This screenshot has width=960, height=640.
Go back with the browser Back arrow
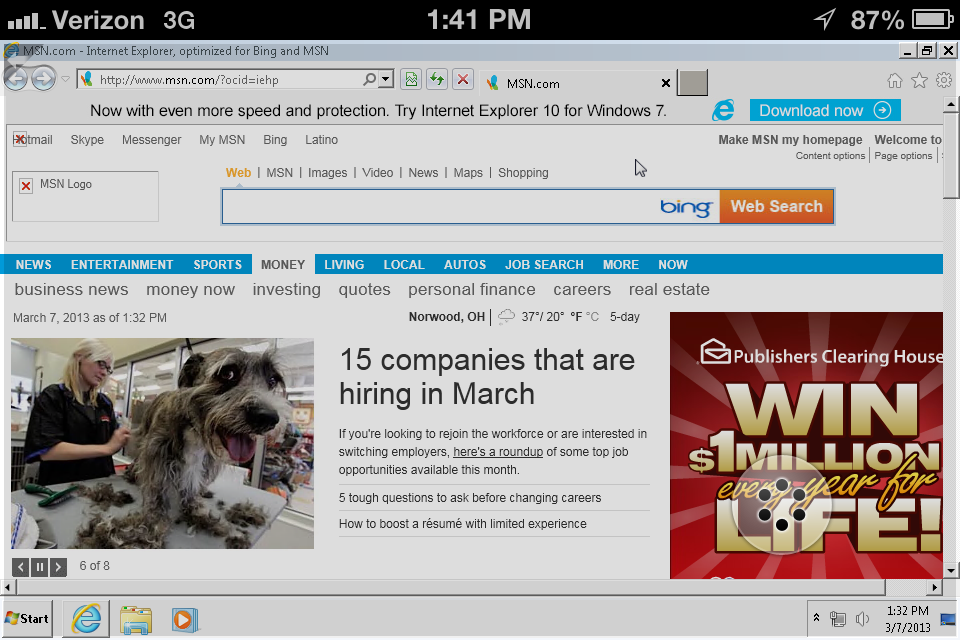point(16,79)
